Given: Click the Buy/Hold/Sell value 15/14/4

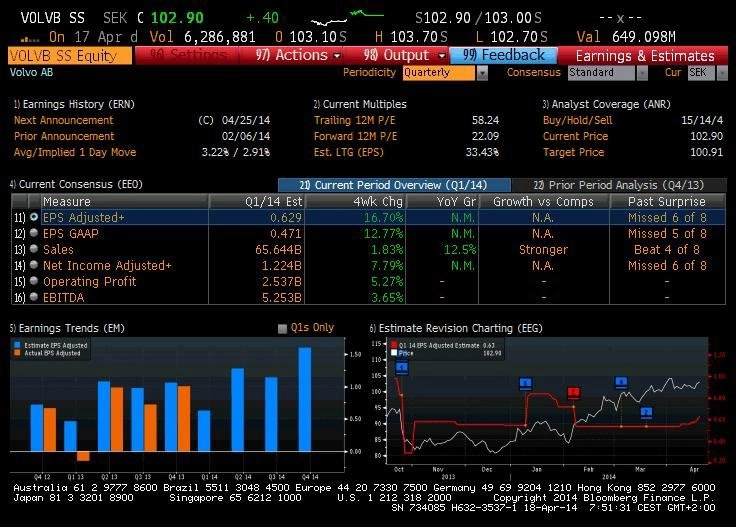Looking at the screenshot, I should click(702, 120).
